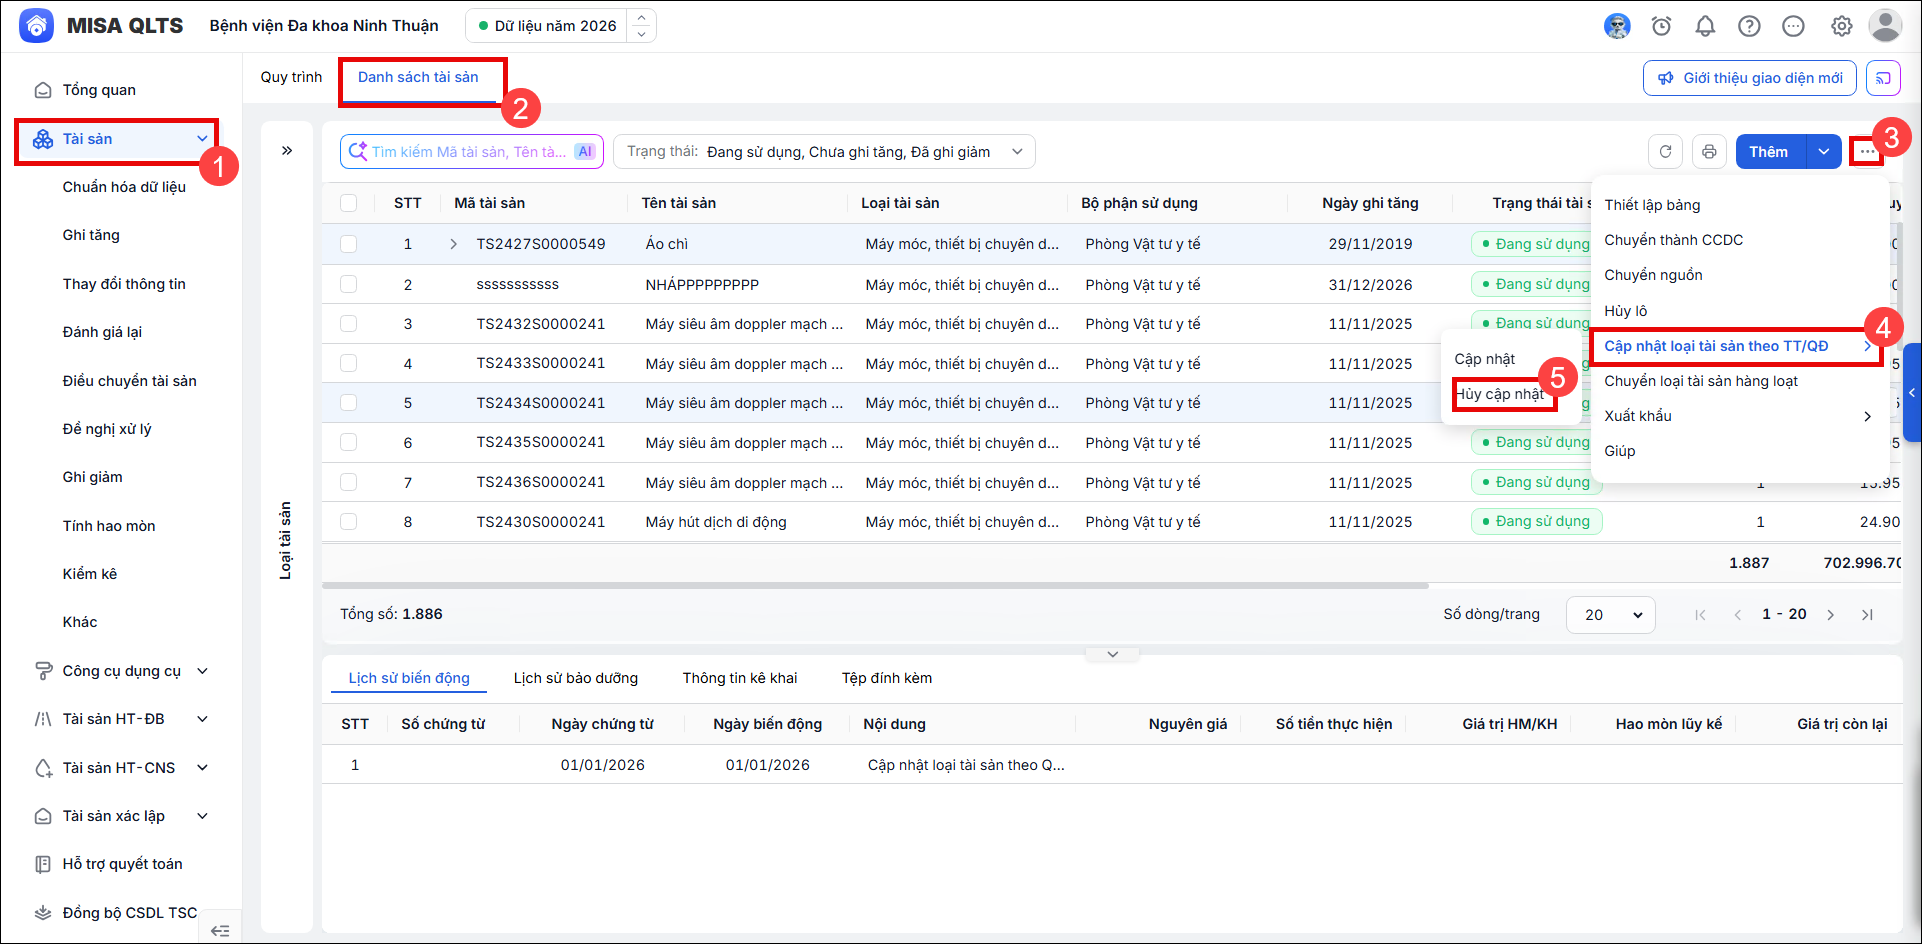
Task: Check the row for TS2430S0000241
Action: pyautogui.click(x=348, y=522)
